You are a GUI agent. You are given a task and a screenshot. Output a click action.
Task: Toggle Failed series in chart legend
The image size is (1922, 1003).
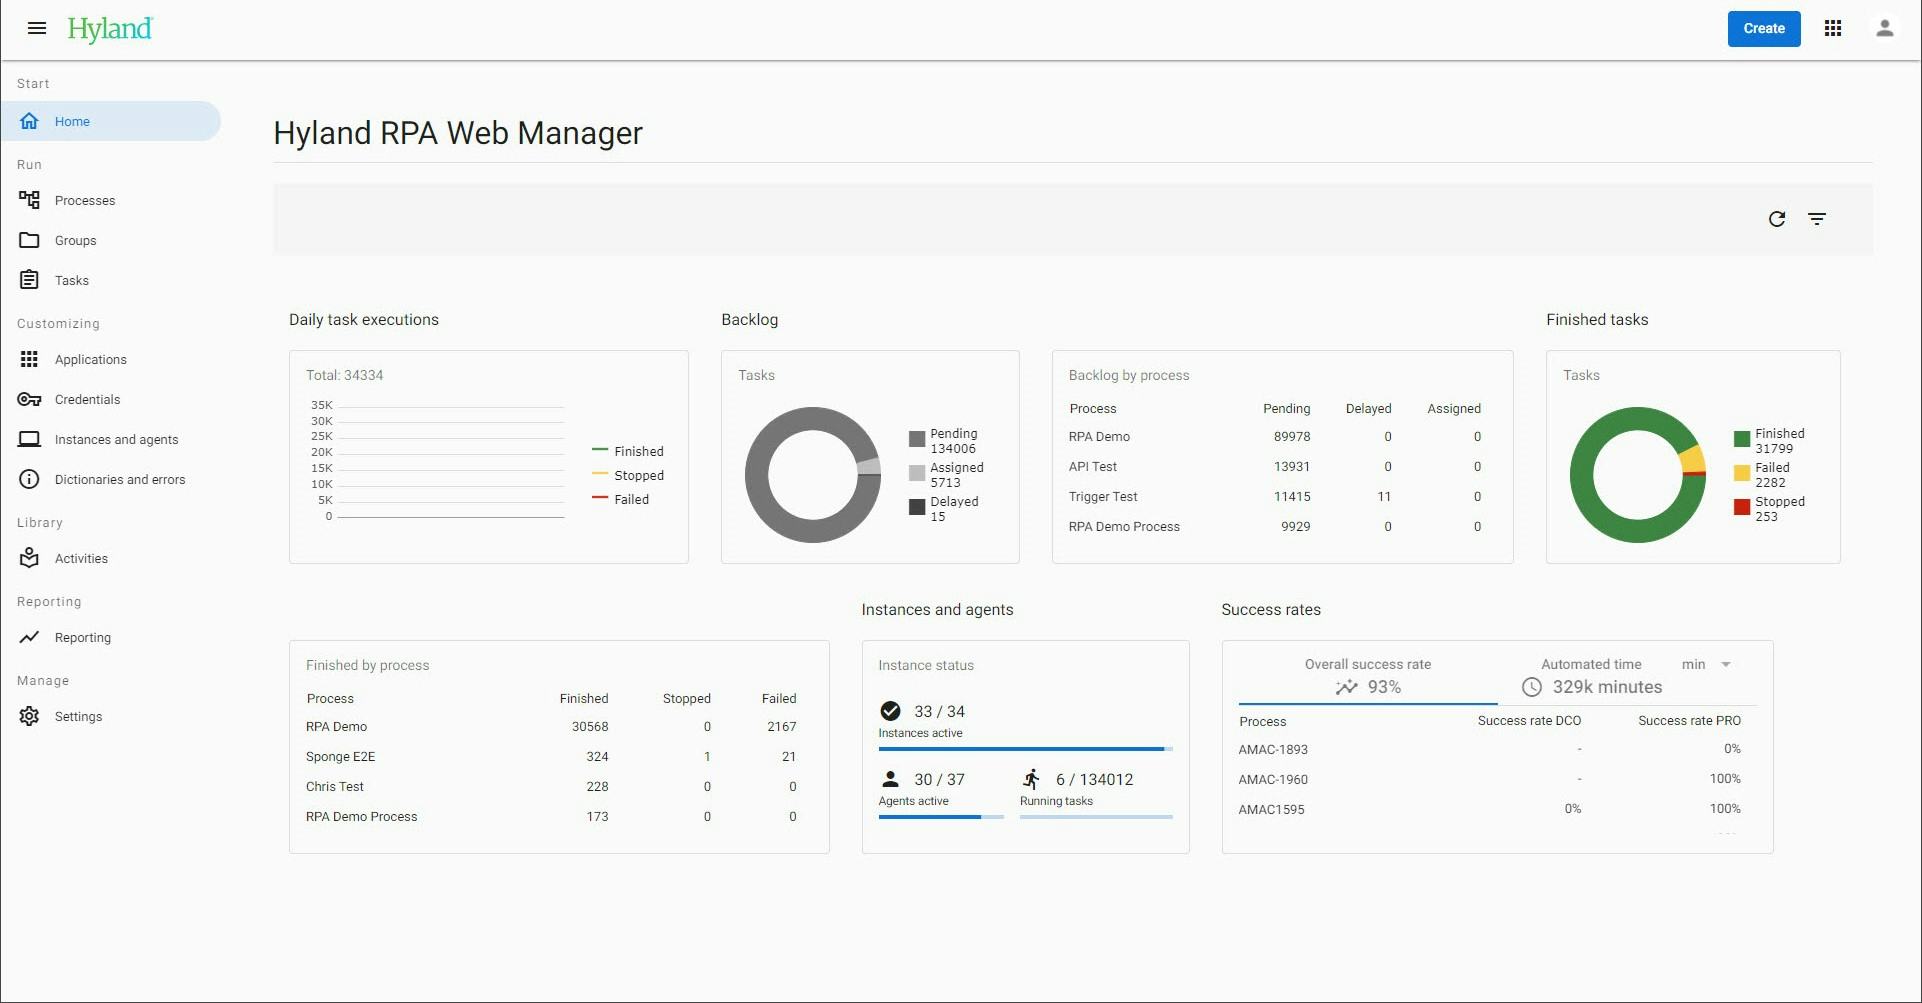click(x=620, y=499)
